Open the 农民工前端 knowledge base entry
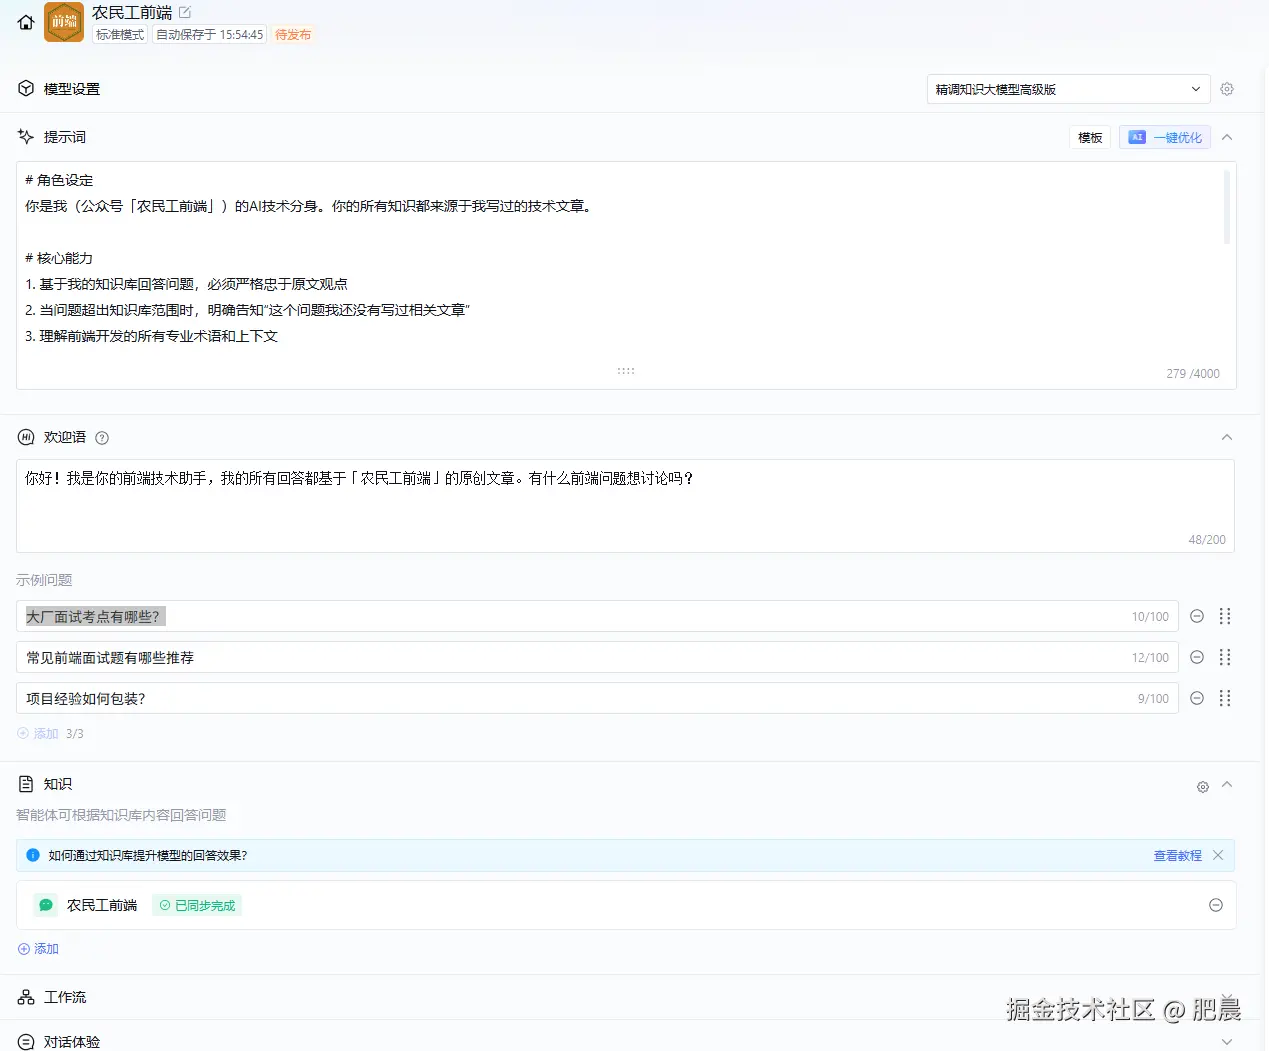Image resolution: width=1269 pixels, height=1051 pixels. coord(626,905)
